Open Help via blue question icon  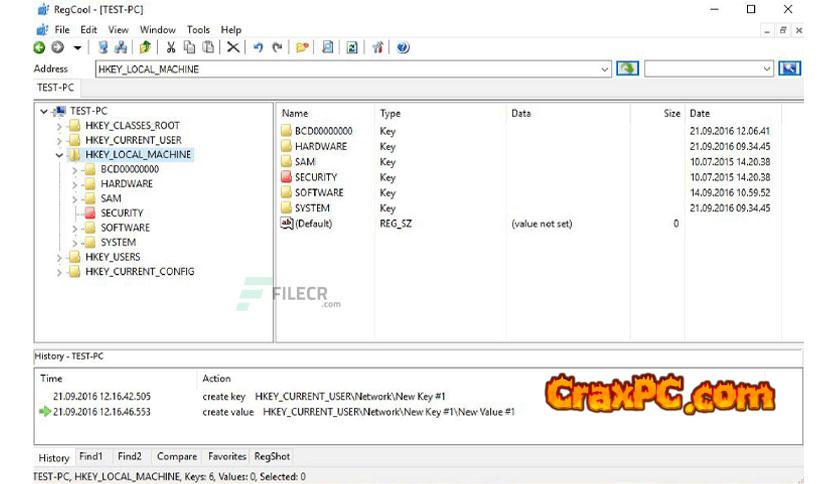pos(403,47)
